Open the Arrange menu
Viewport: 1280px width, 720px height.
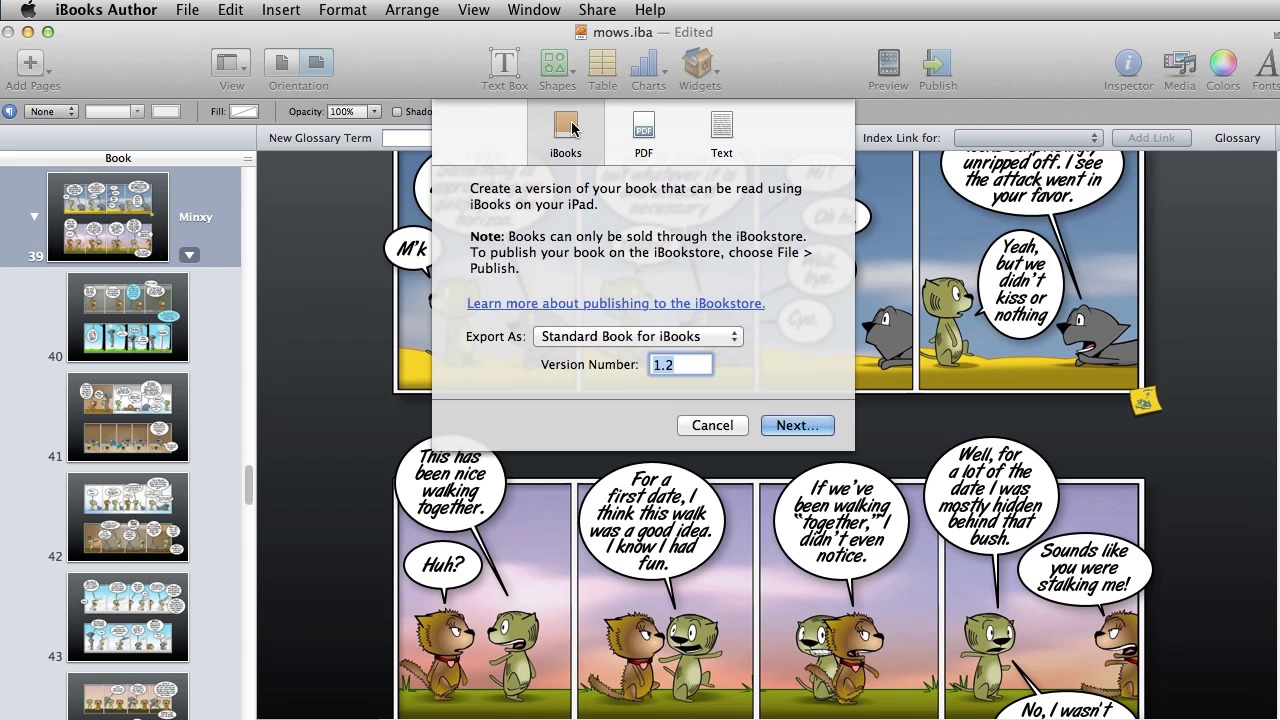(412, 10)
